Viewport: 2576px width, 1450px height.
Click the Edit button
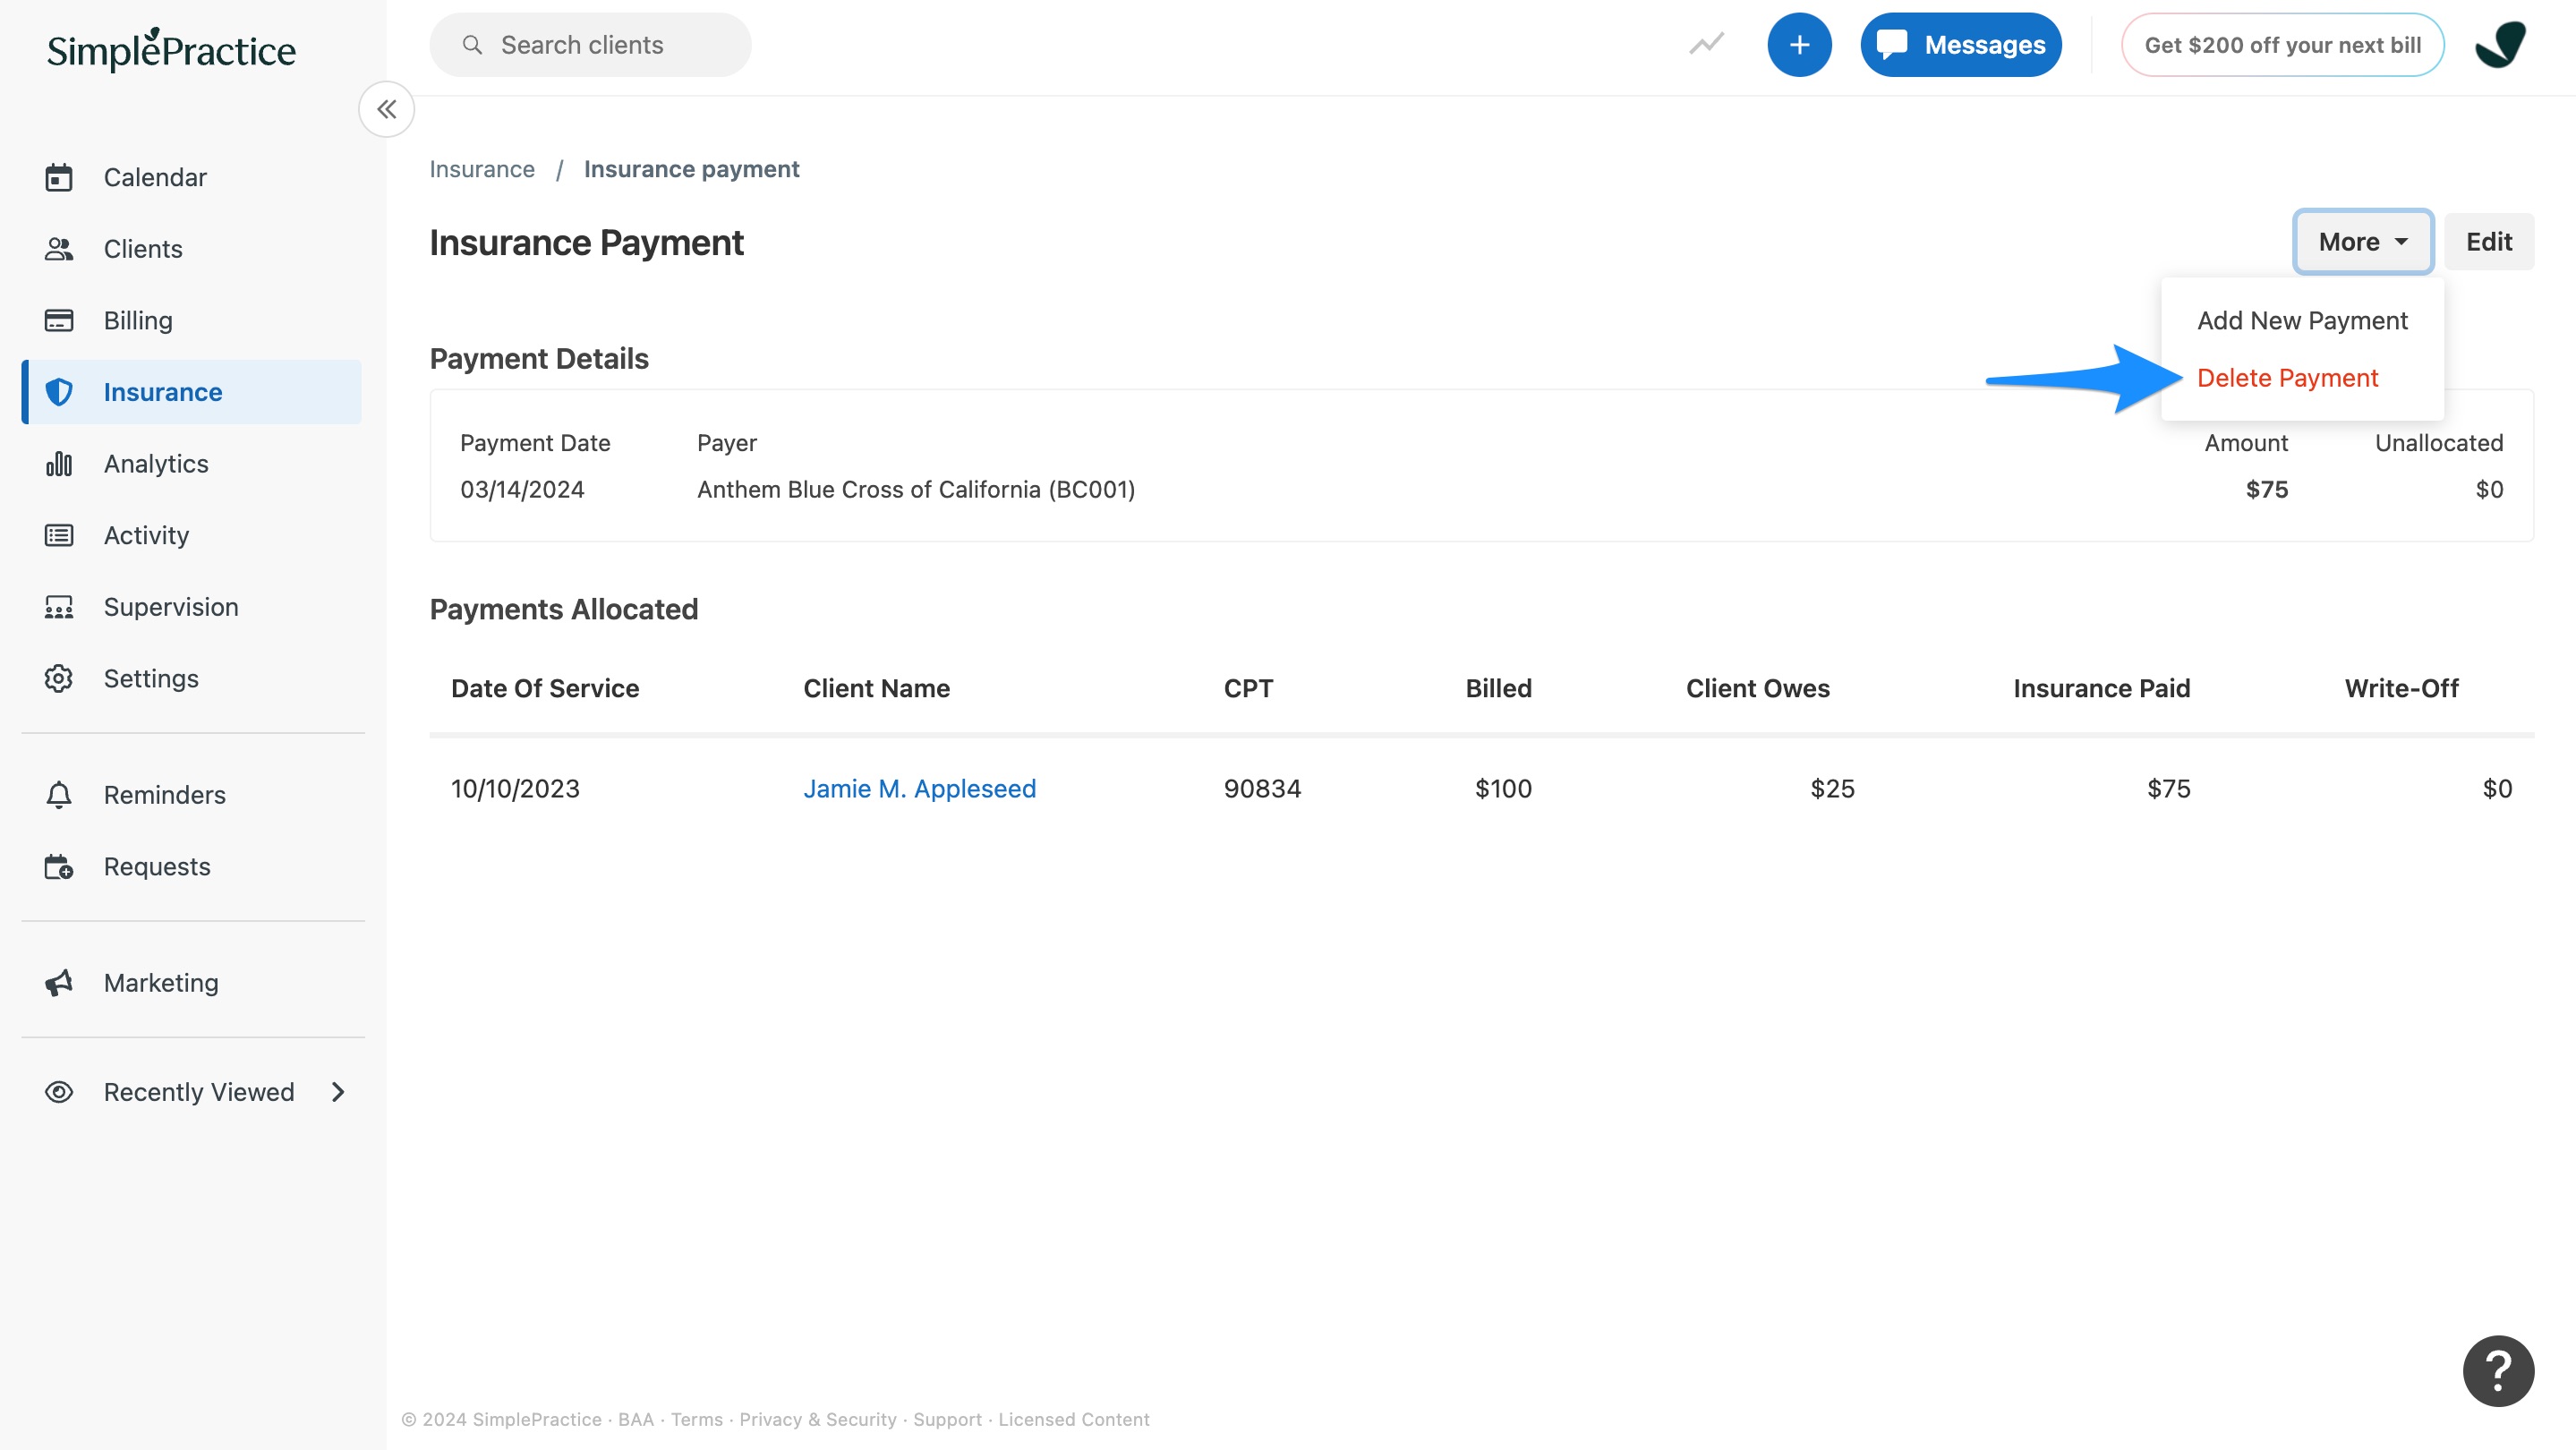pos(2488,242)
